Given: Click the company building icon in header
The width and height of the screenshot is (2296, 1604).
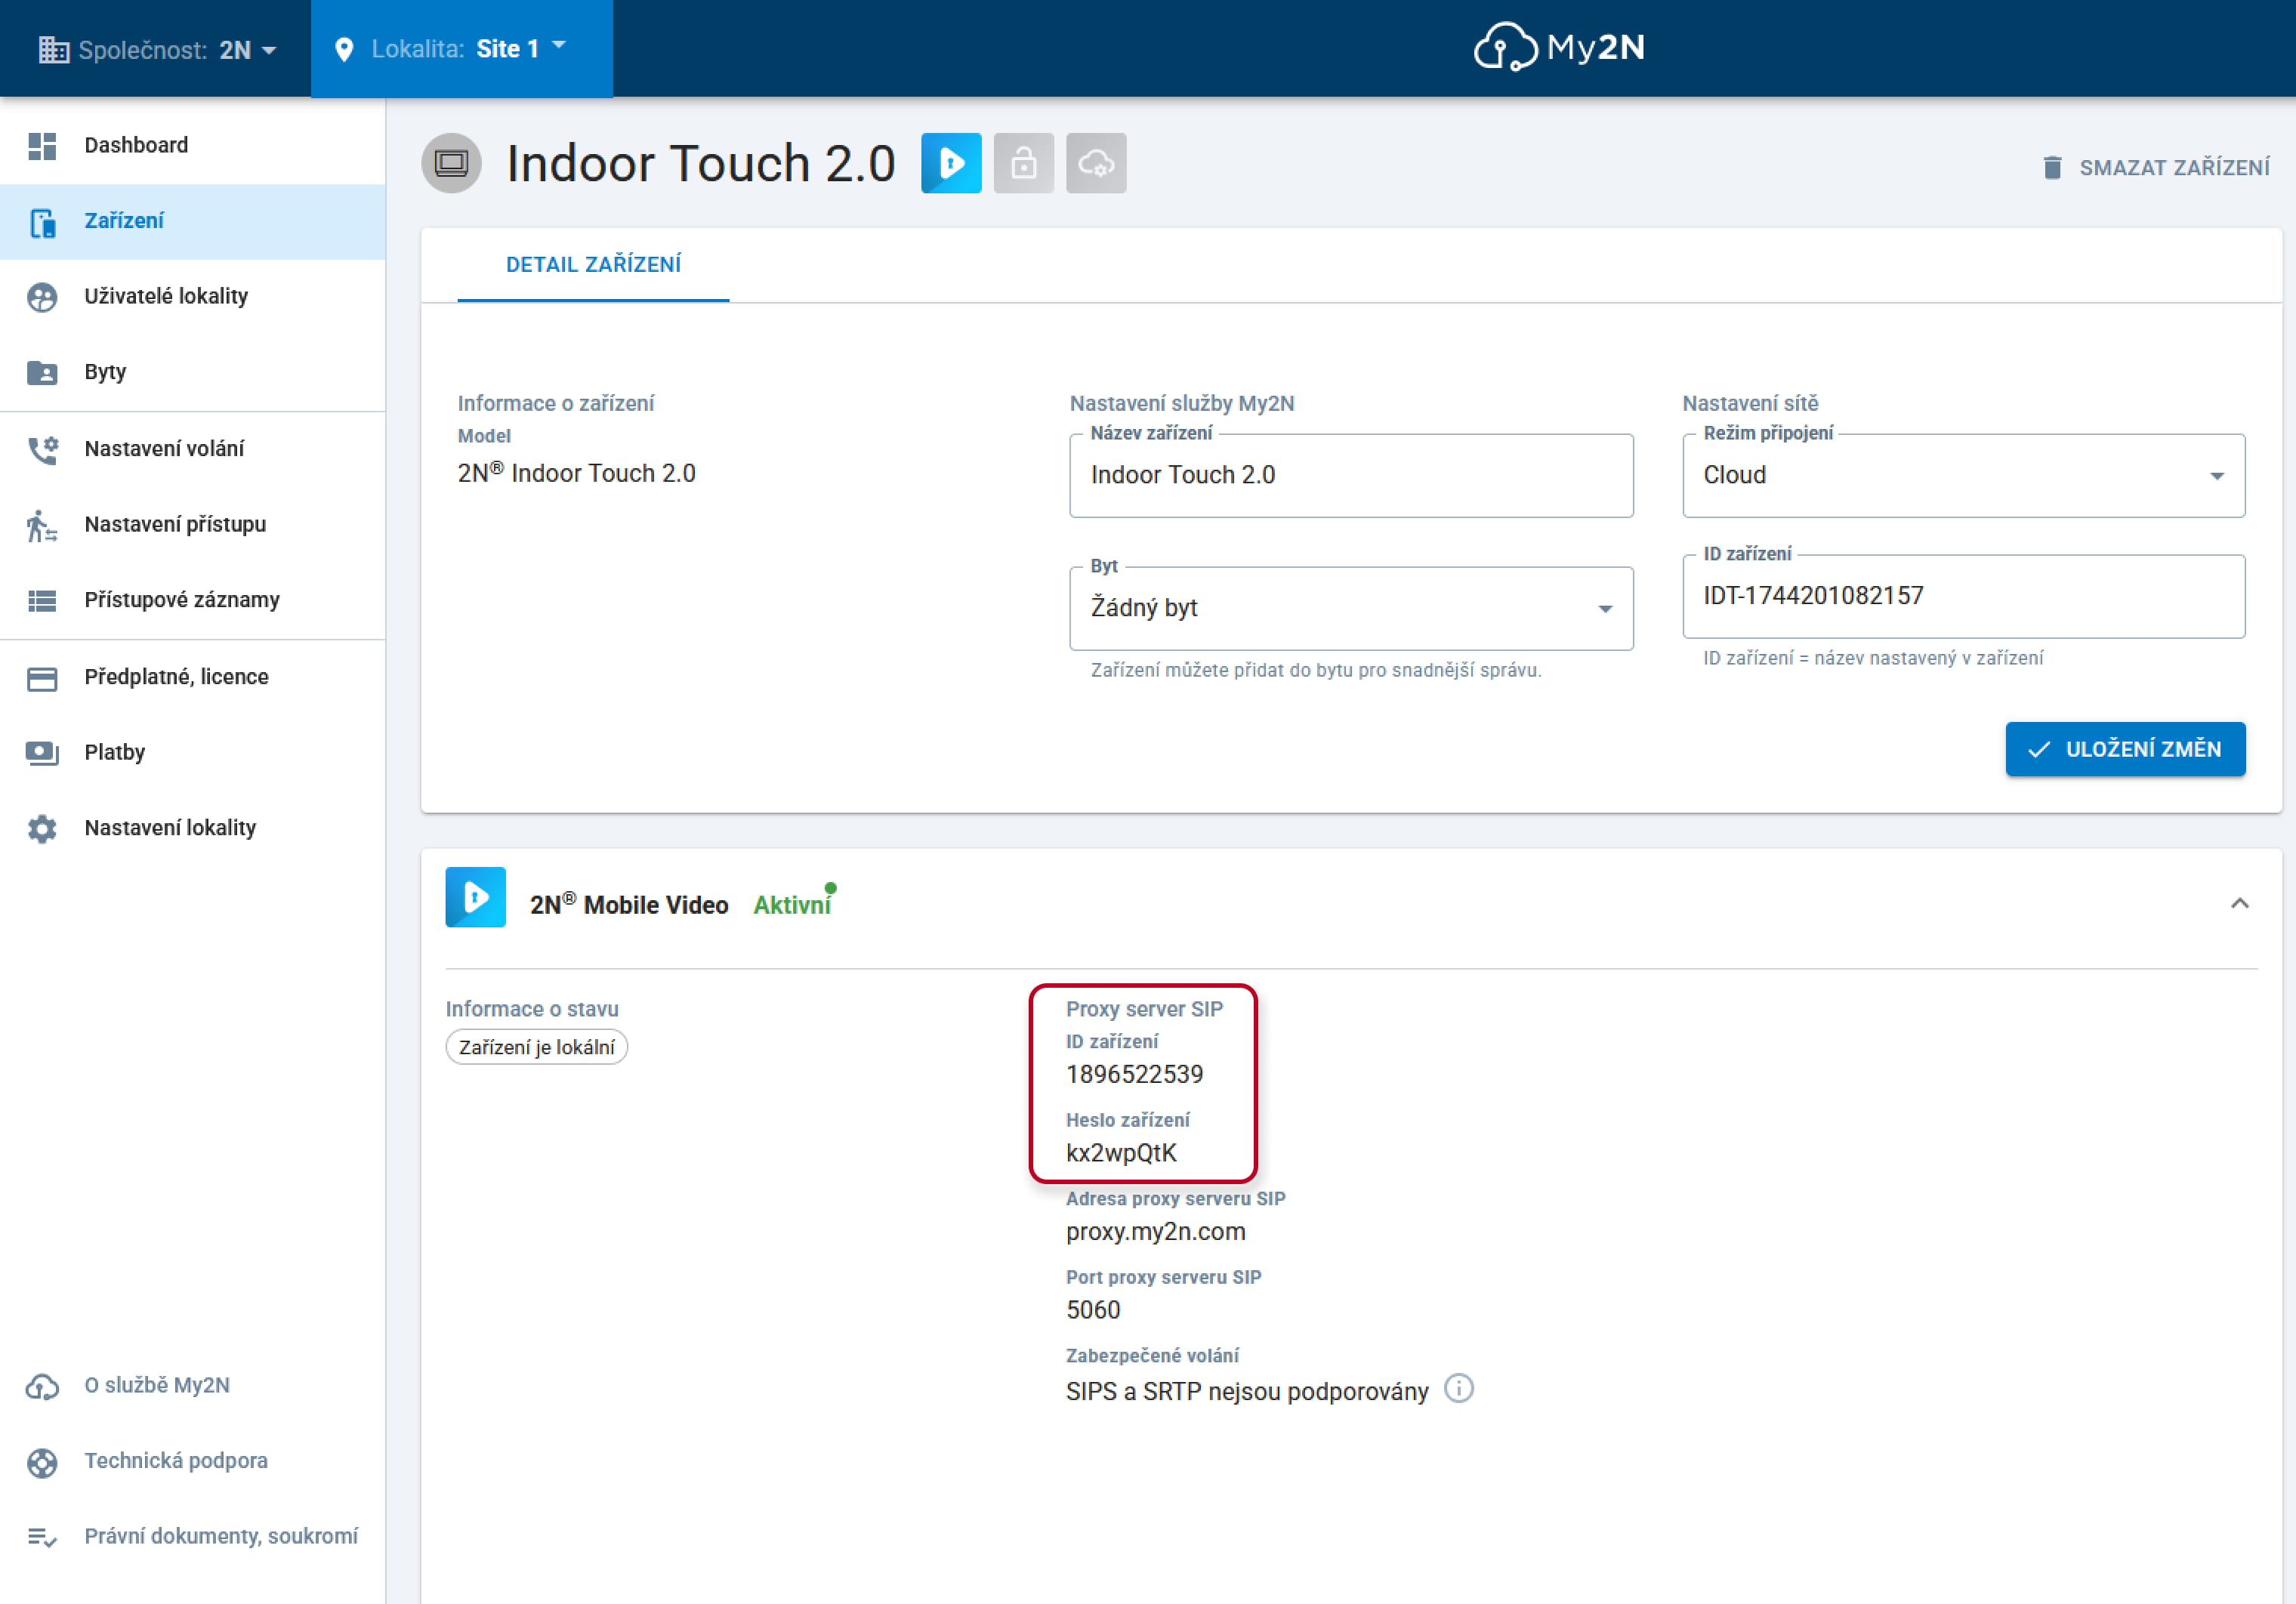Looking at the screenshot, I should click(x=53, y=49).
